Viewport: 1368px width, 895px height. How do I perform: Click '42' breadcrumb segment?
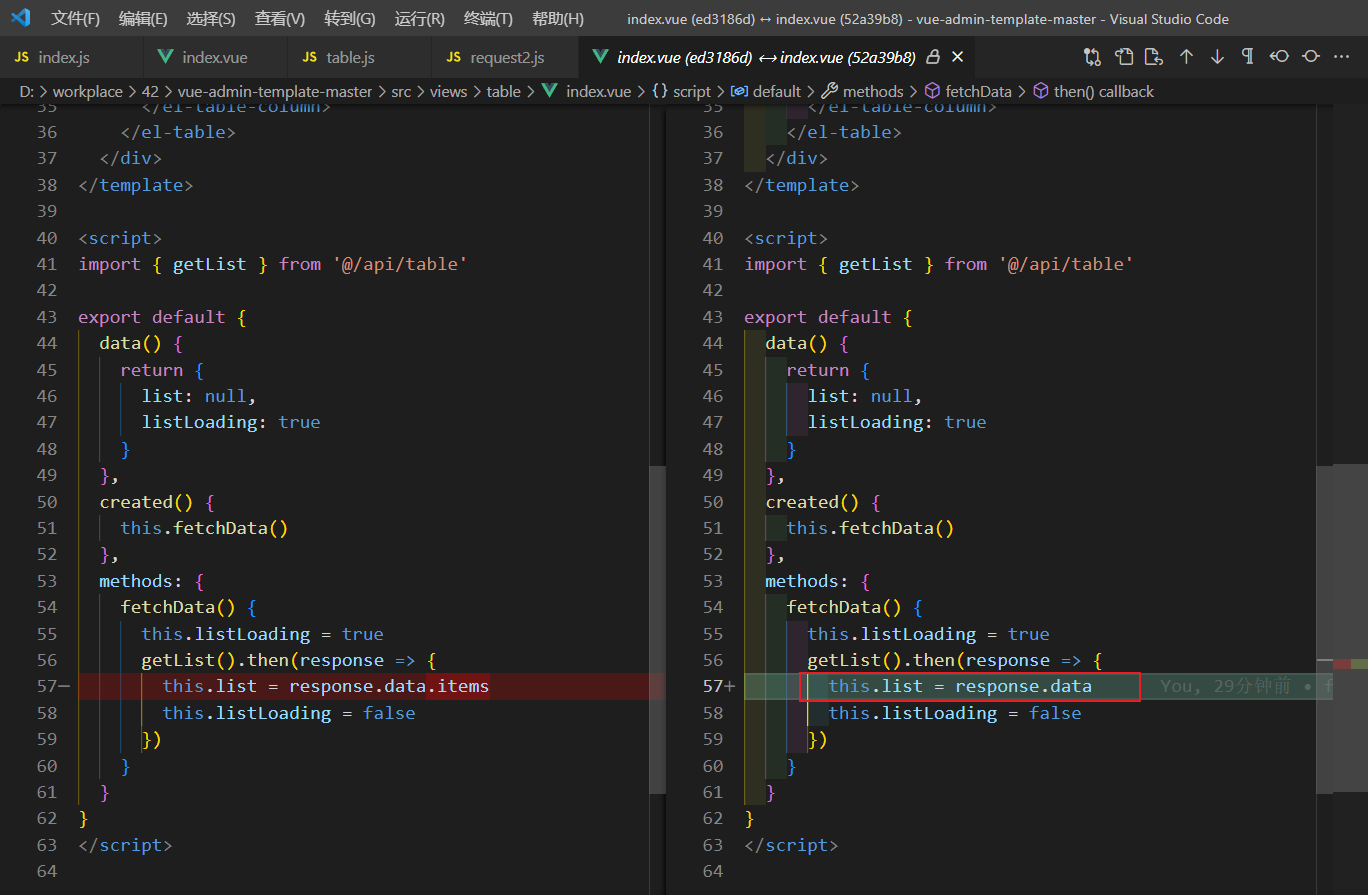coord(150,91)
